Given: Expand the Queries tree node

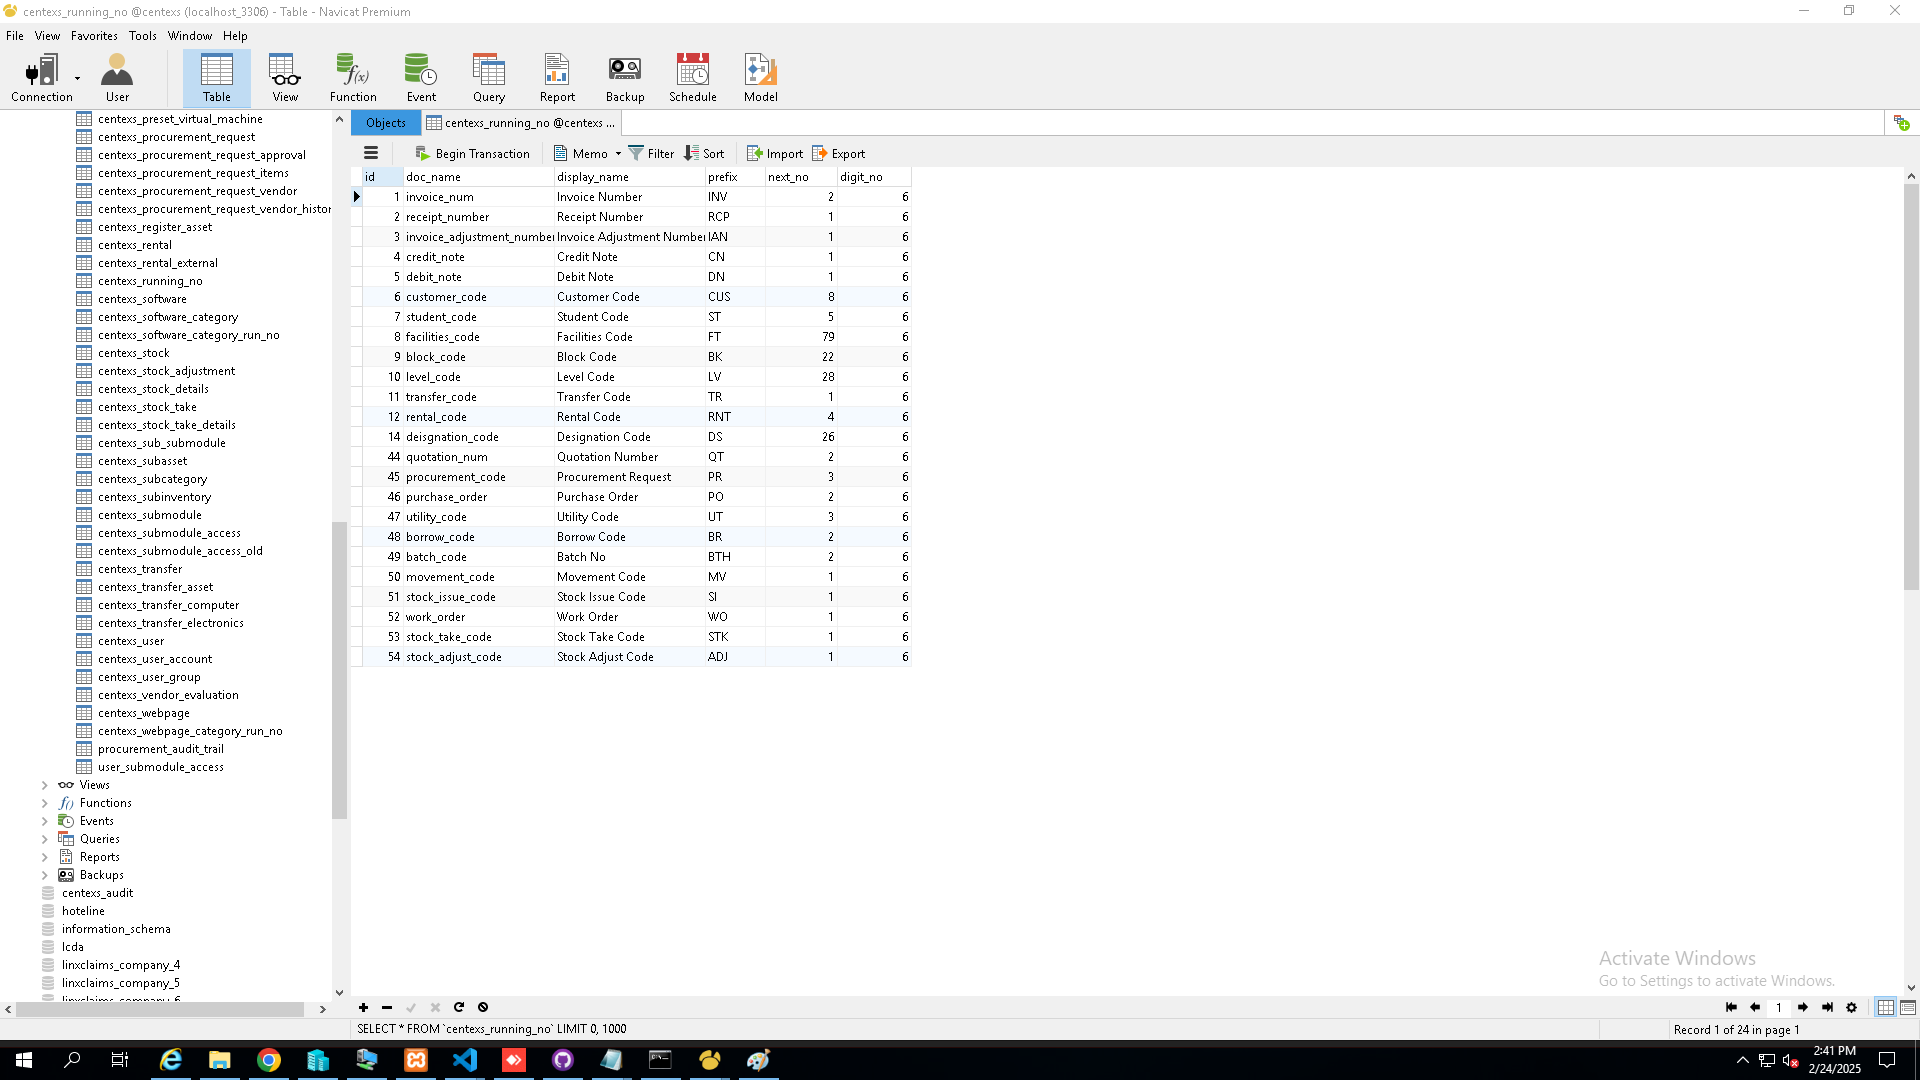Looking at the screenshot, I should click(x=44, y=840).
